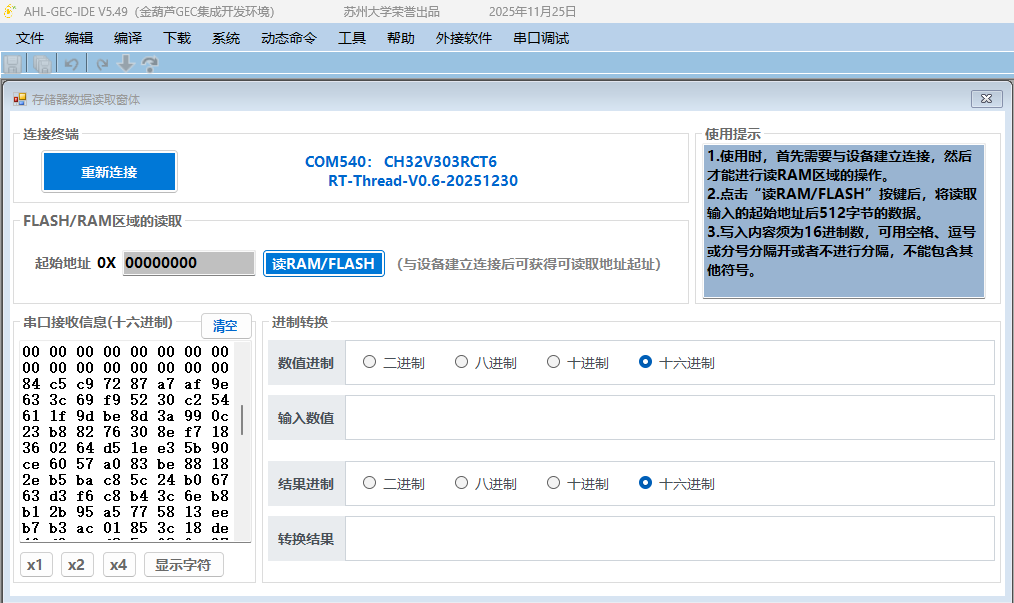Screen dimensions: 1014x603
Task: Click the 起始地址 hex address field
Action: click(x=188, y=264)
